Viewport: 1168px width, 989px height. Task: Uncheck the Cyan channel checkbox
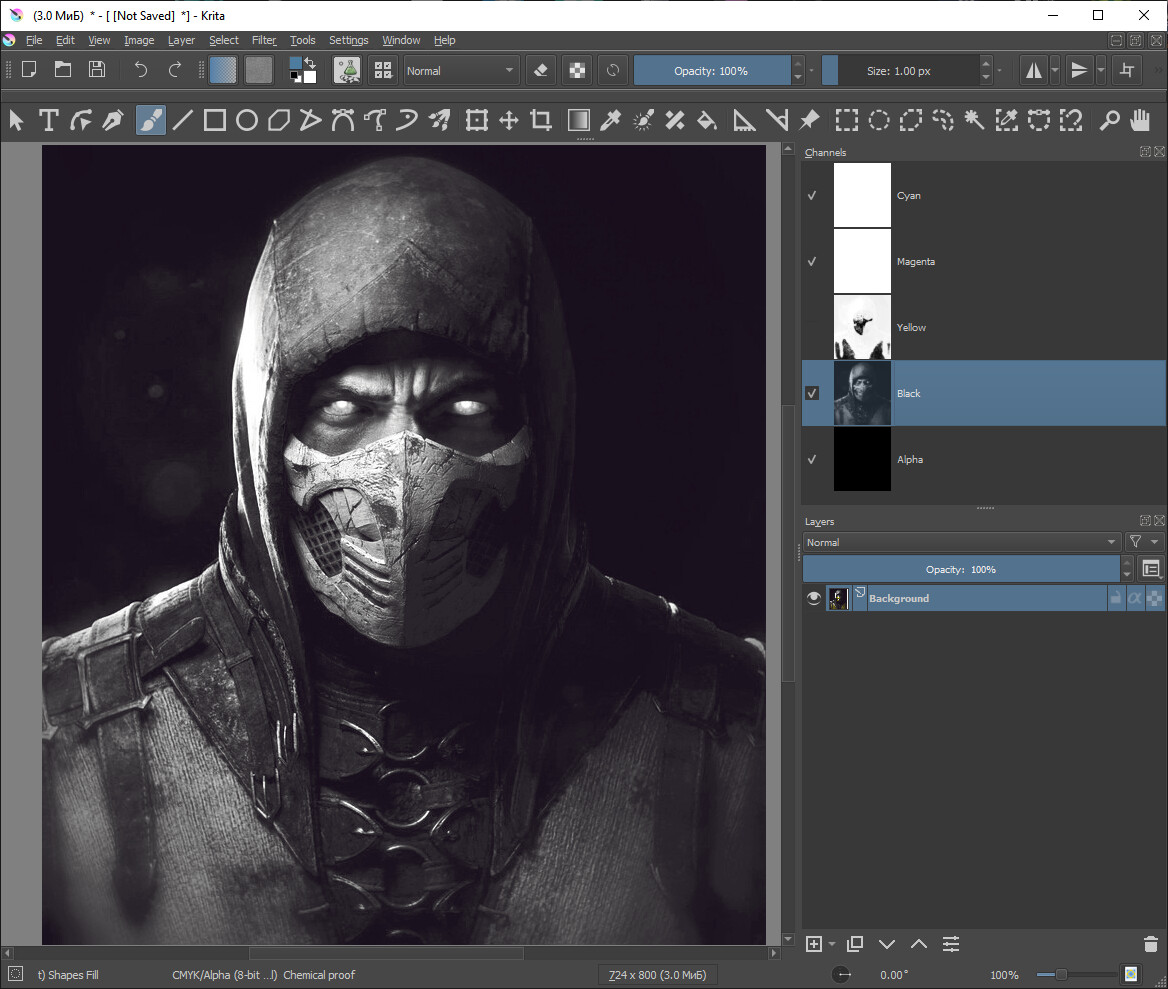pos(812,196)
